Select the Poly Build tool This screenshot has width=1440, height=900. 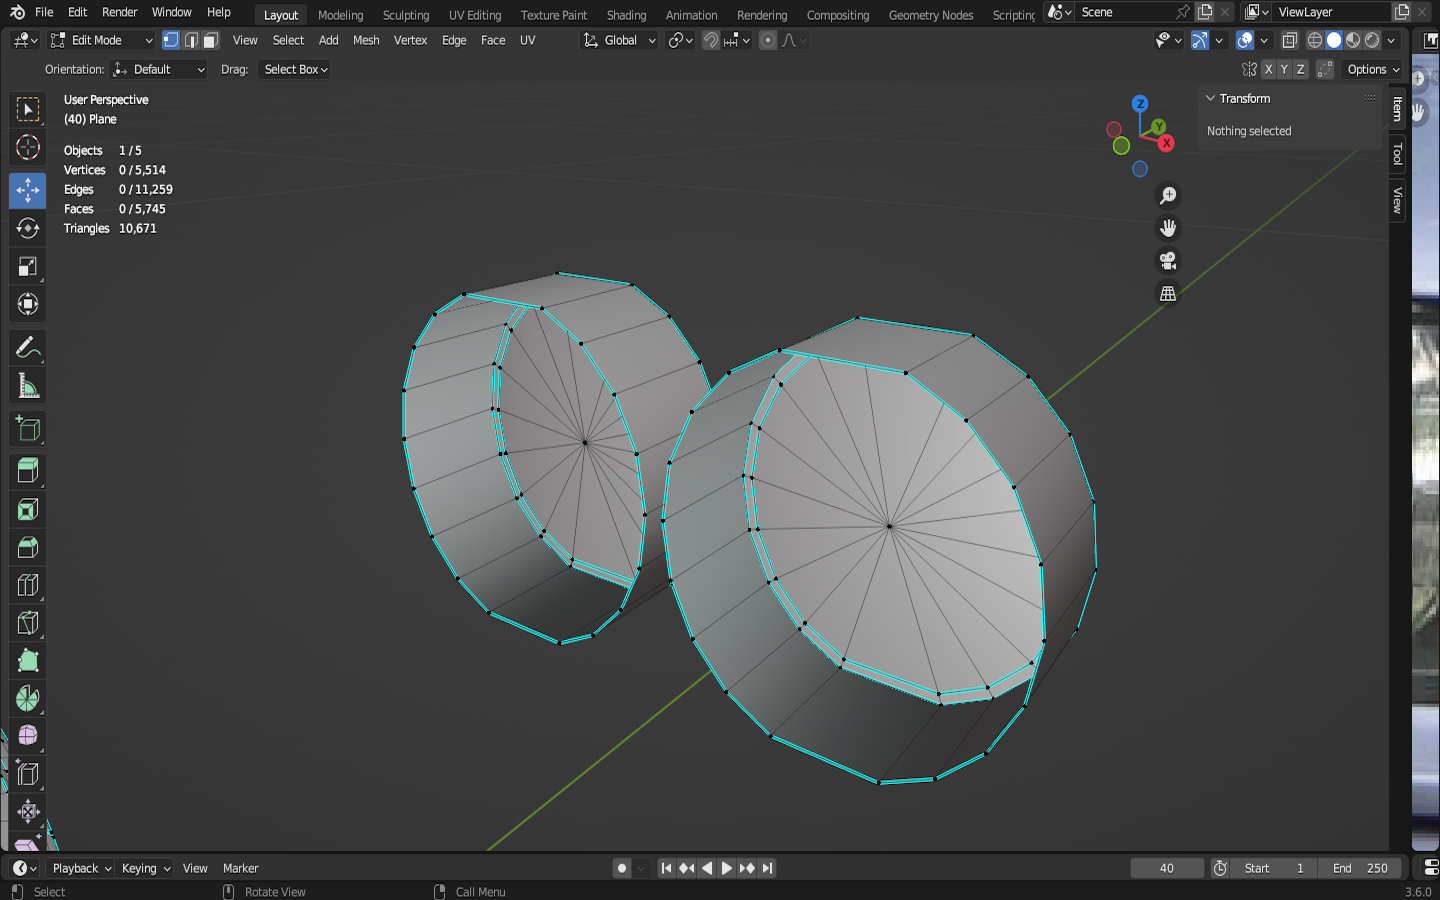coord(27,661)
